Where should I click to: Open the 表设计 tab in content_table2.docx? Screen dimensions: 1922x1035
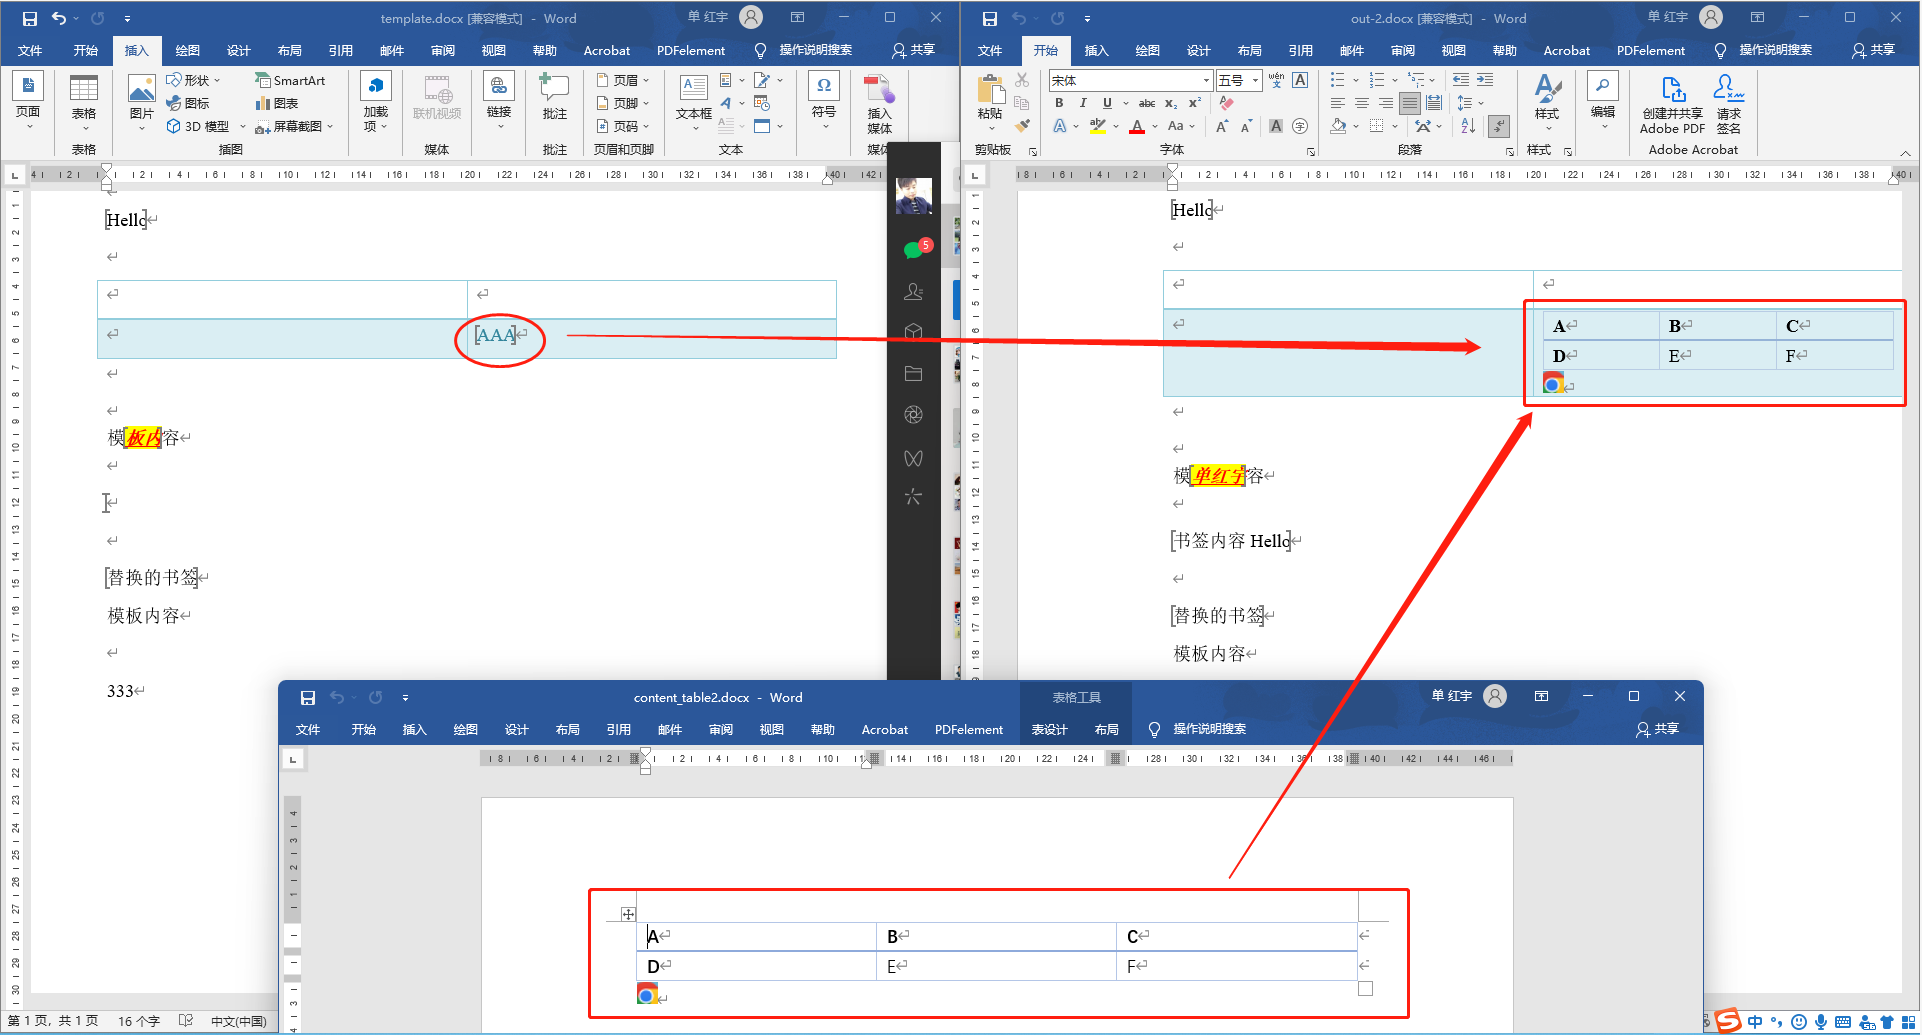[x=1048, y=729]
